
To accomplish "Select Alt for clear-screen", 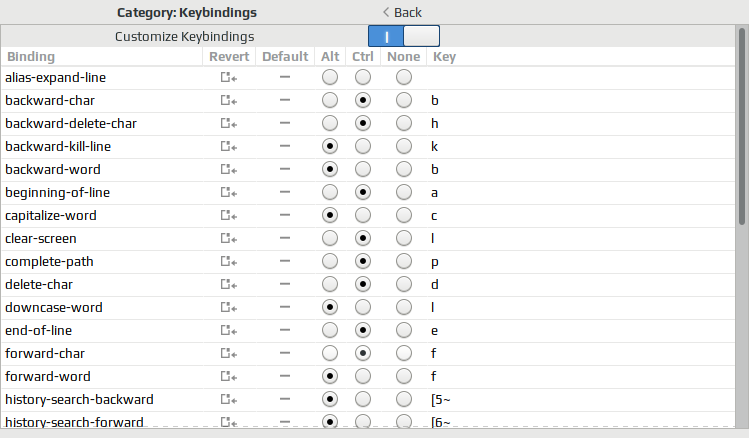I will [330, 238].
